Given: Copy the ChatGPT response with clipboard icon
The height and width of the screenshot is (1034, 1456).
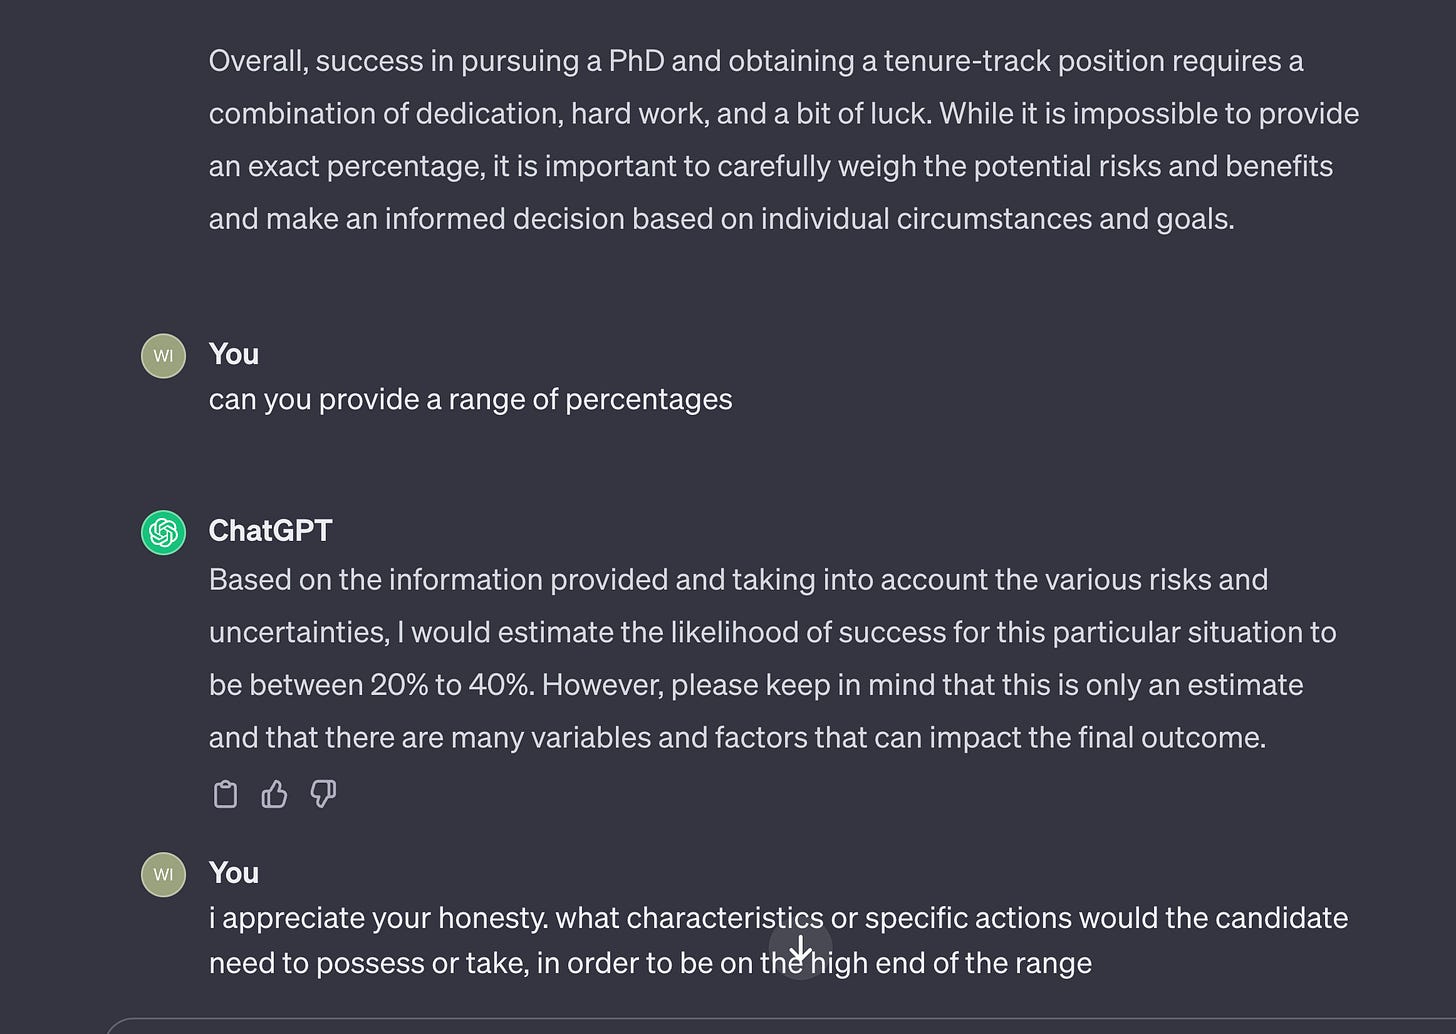Looking at the screenshot, I should tap(226, 794).
